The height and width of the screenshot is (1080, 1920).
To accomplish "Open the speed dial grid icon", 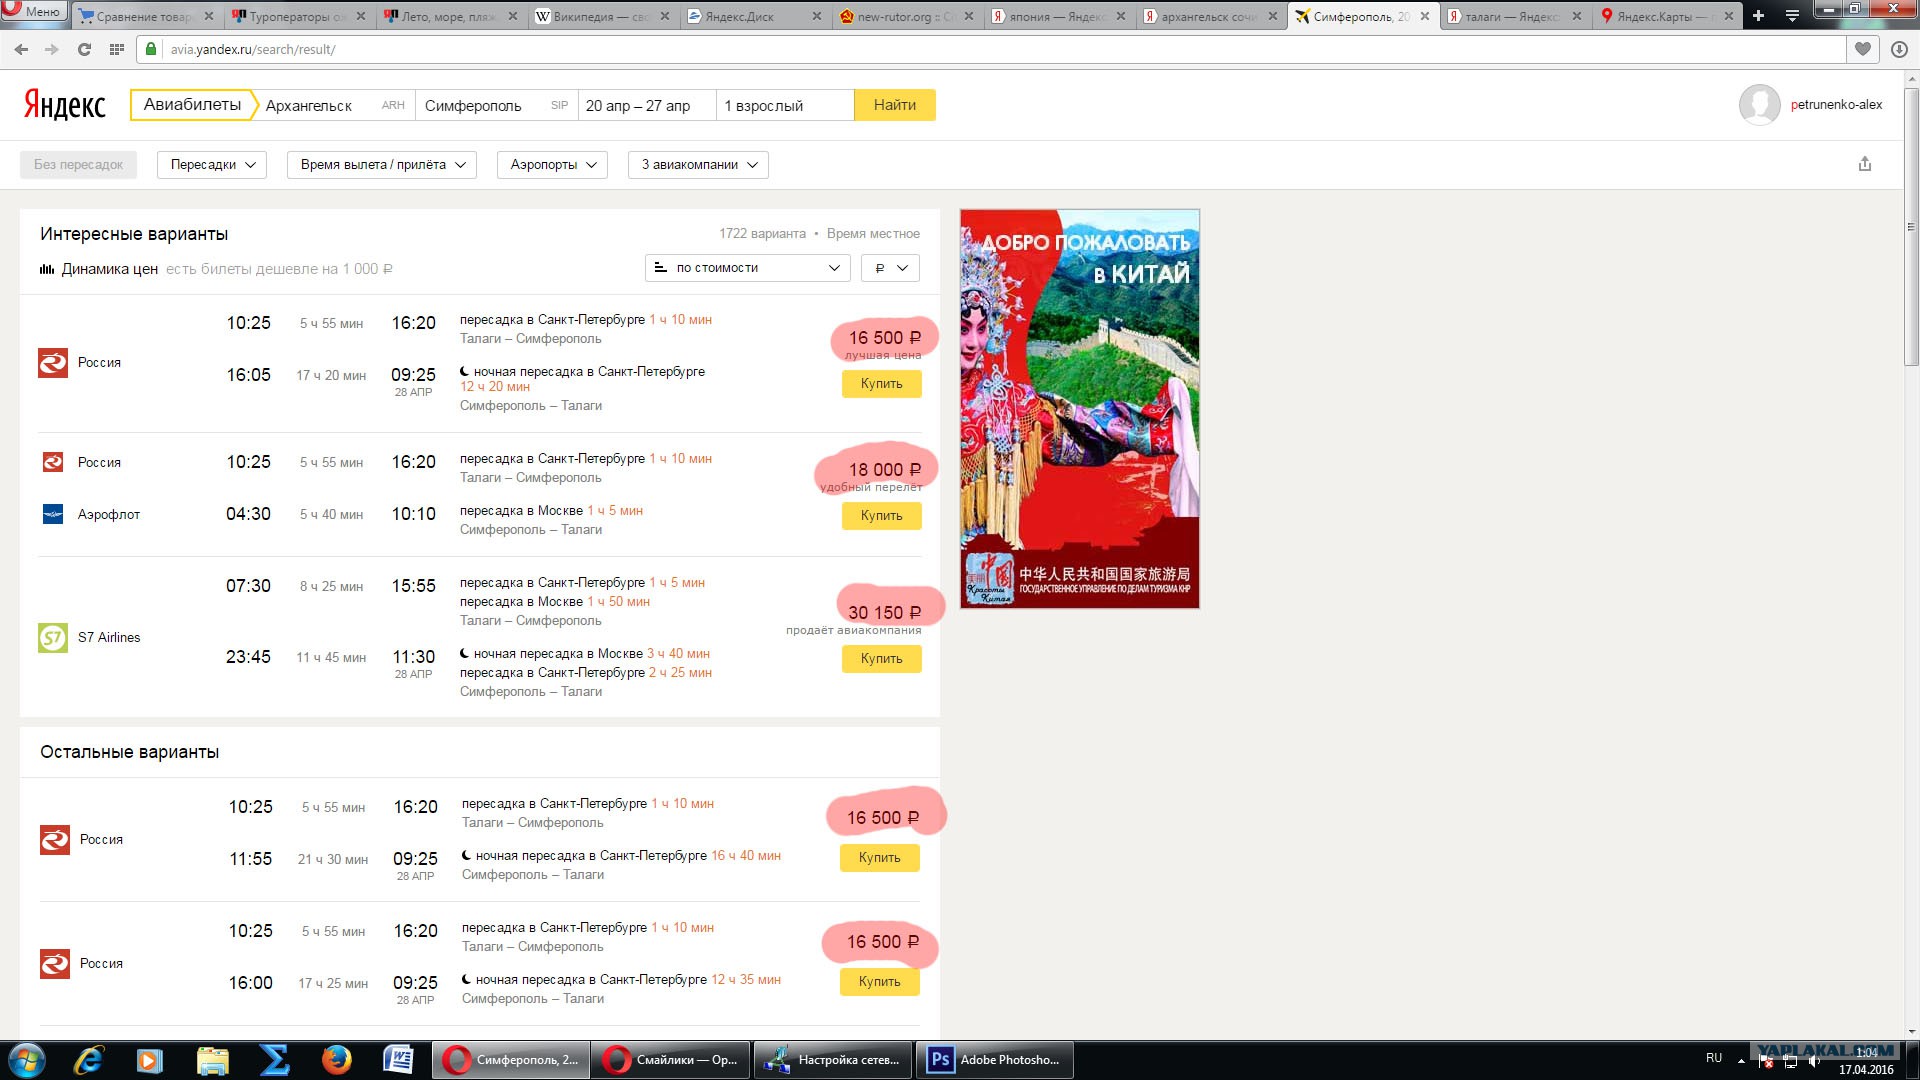I will [x=116, y=49].
